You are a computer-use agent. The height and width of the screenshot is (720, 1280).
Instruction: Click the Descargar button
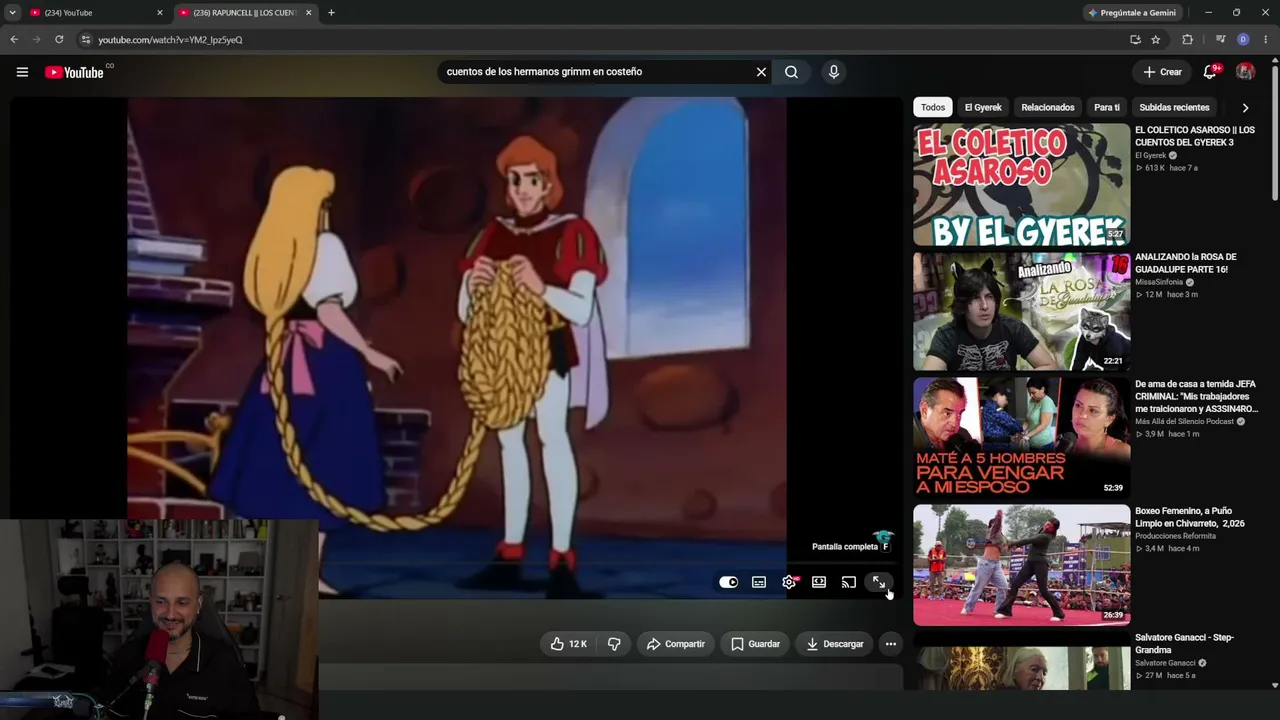(x=835, y=644)
